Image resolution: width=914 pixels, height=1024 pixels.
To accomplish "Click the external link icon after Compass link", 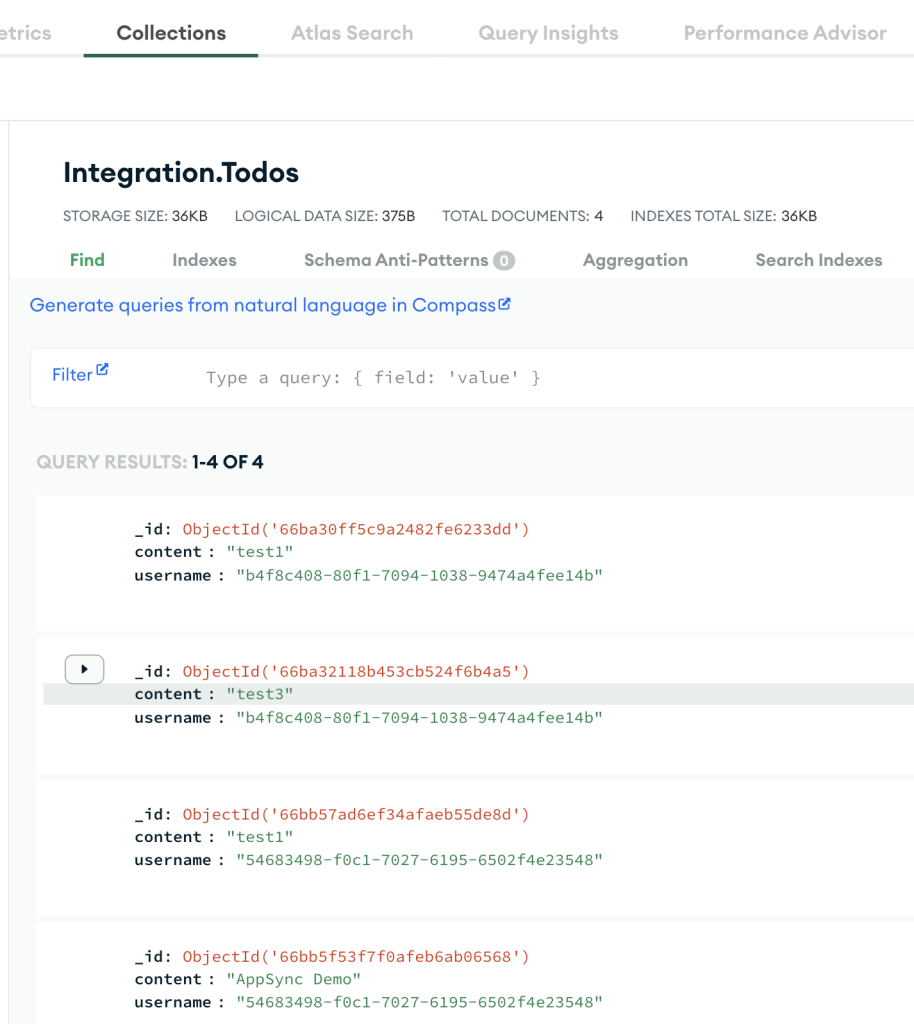I will tap(505, 303).
